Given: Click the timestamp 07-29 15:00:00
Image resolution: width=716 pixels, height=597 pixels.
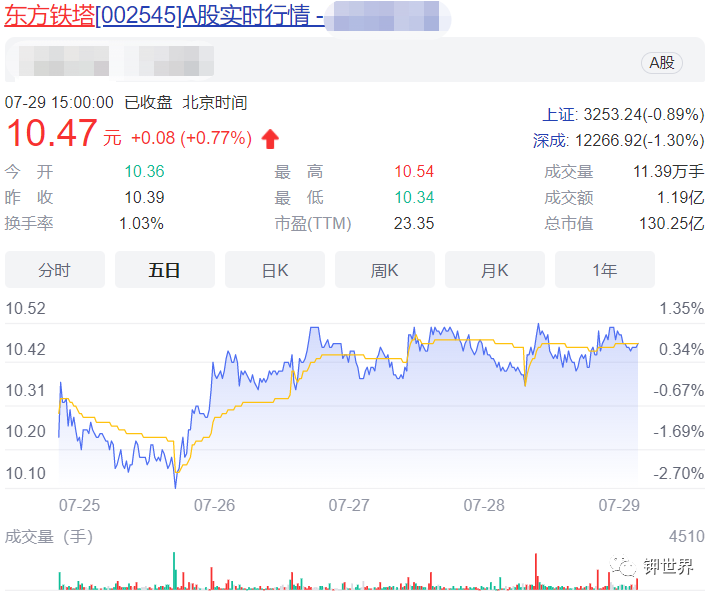Looking at the screenshot, I should tap(59, 102).
